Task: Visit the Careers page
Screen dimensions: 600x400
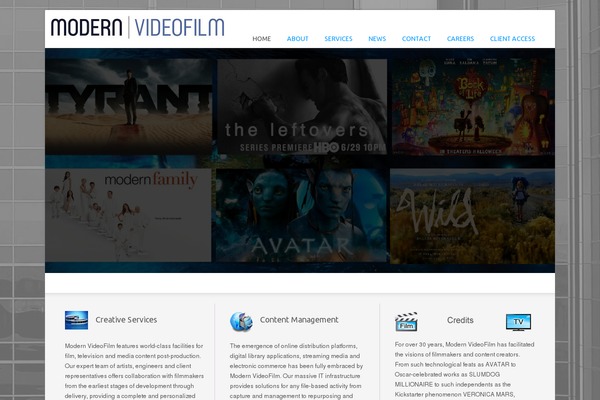Action: click(x=460, y=39)
